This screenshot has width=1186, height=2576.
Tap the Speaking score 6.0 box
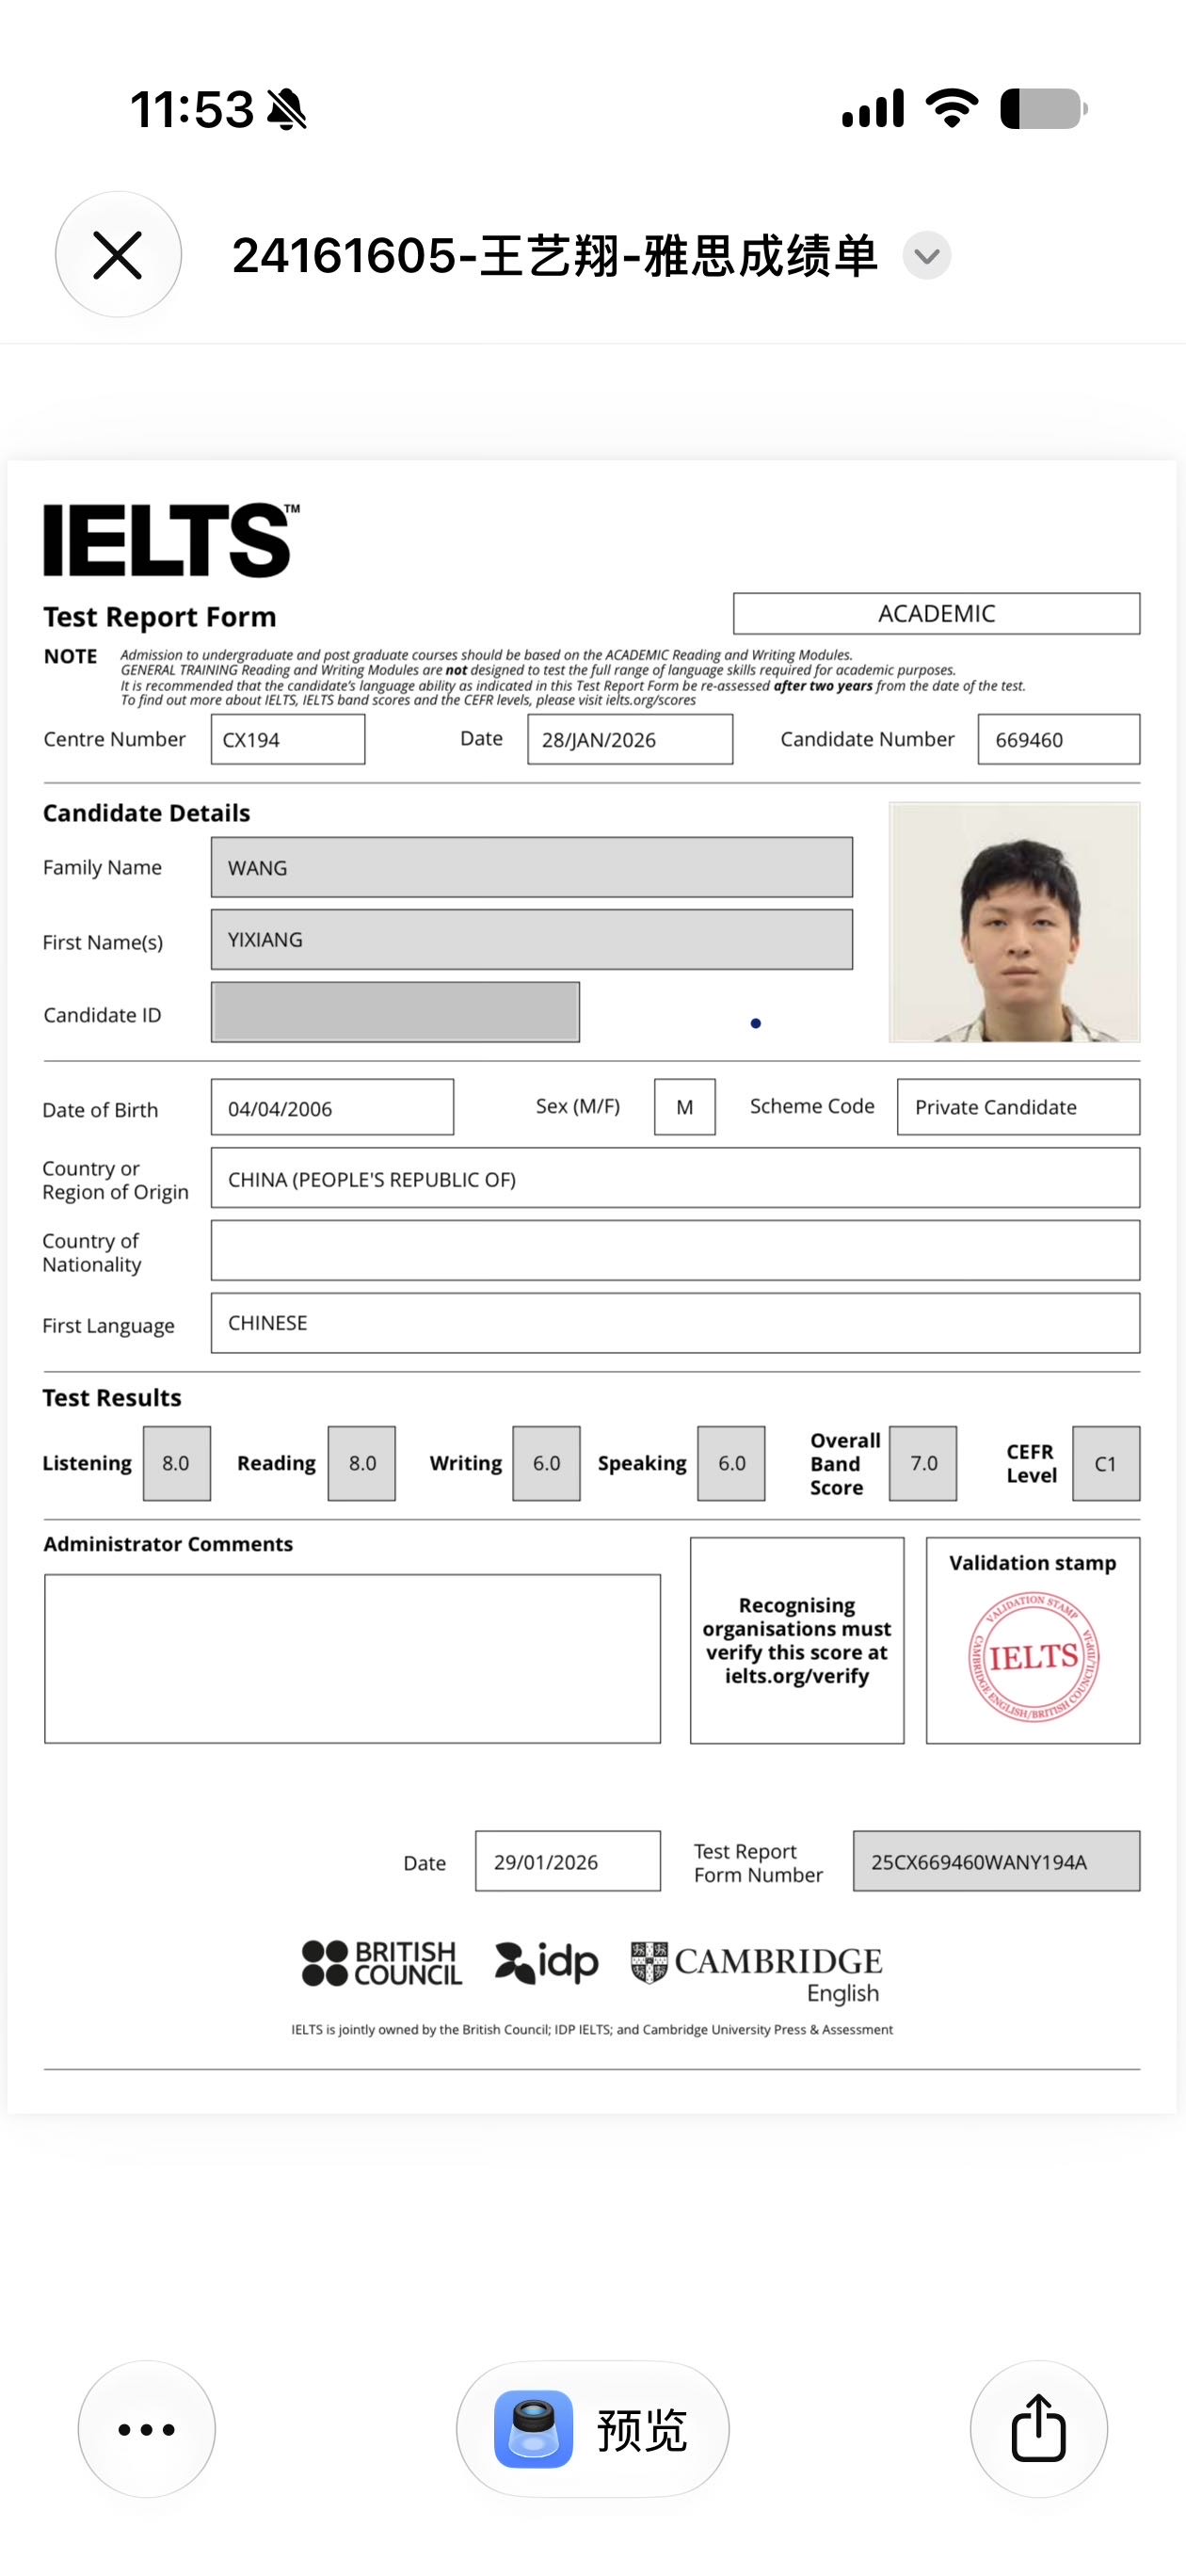[x=731, y=1463]
